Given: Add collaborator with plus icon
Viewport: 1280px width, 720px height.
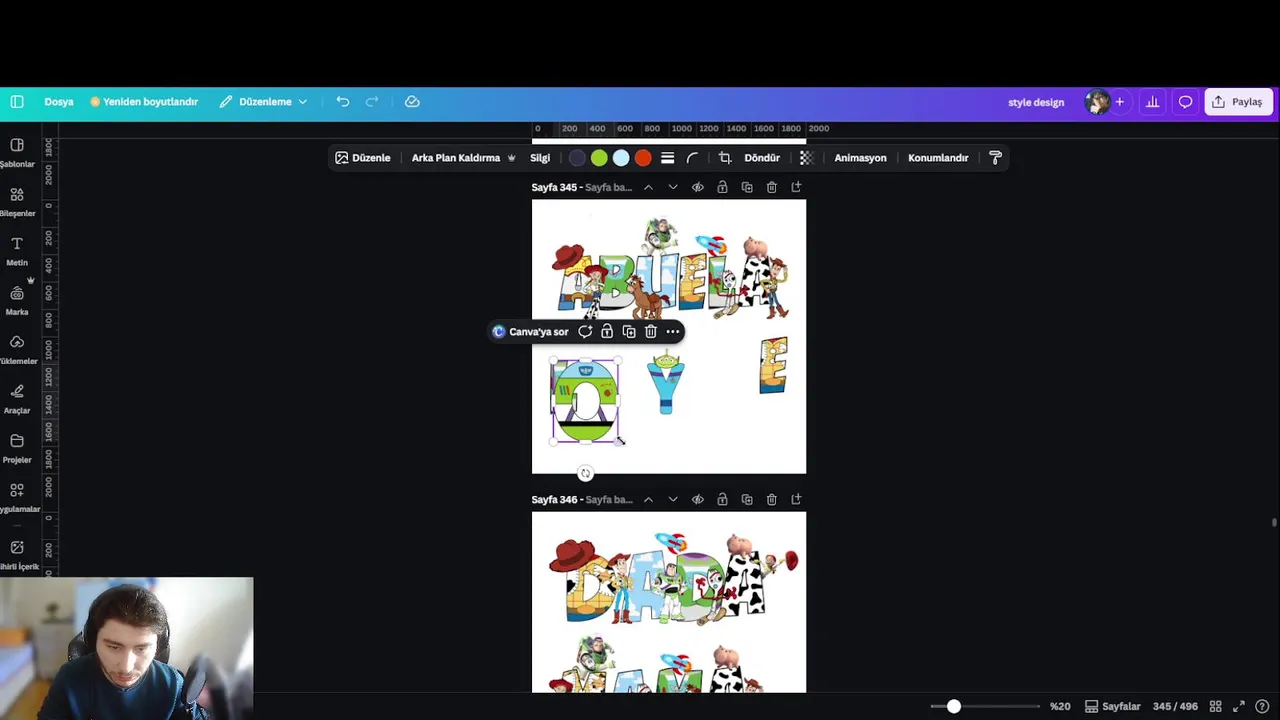Looking at the screenshot, I should [x=1120, y=102].
